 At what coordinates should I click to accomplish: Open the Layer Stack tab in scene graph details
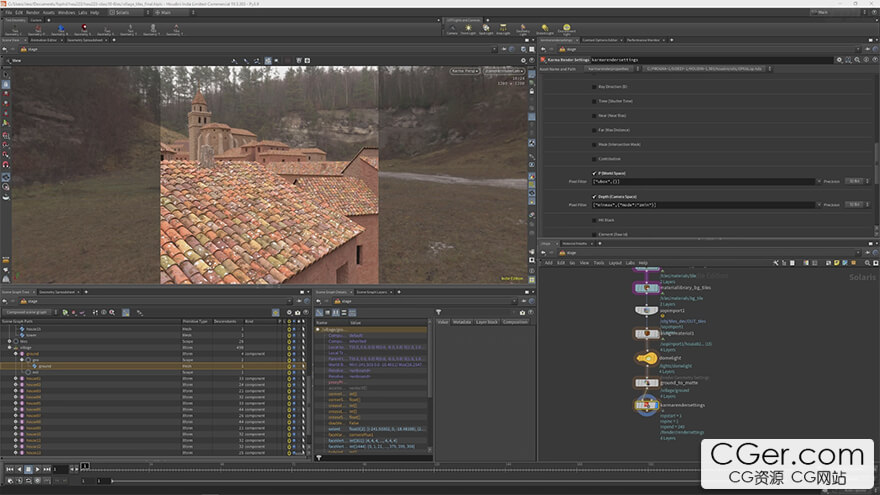(487, 322)
